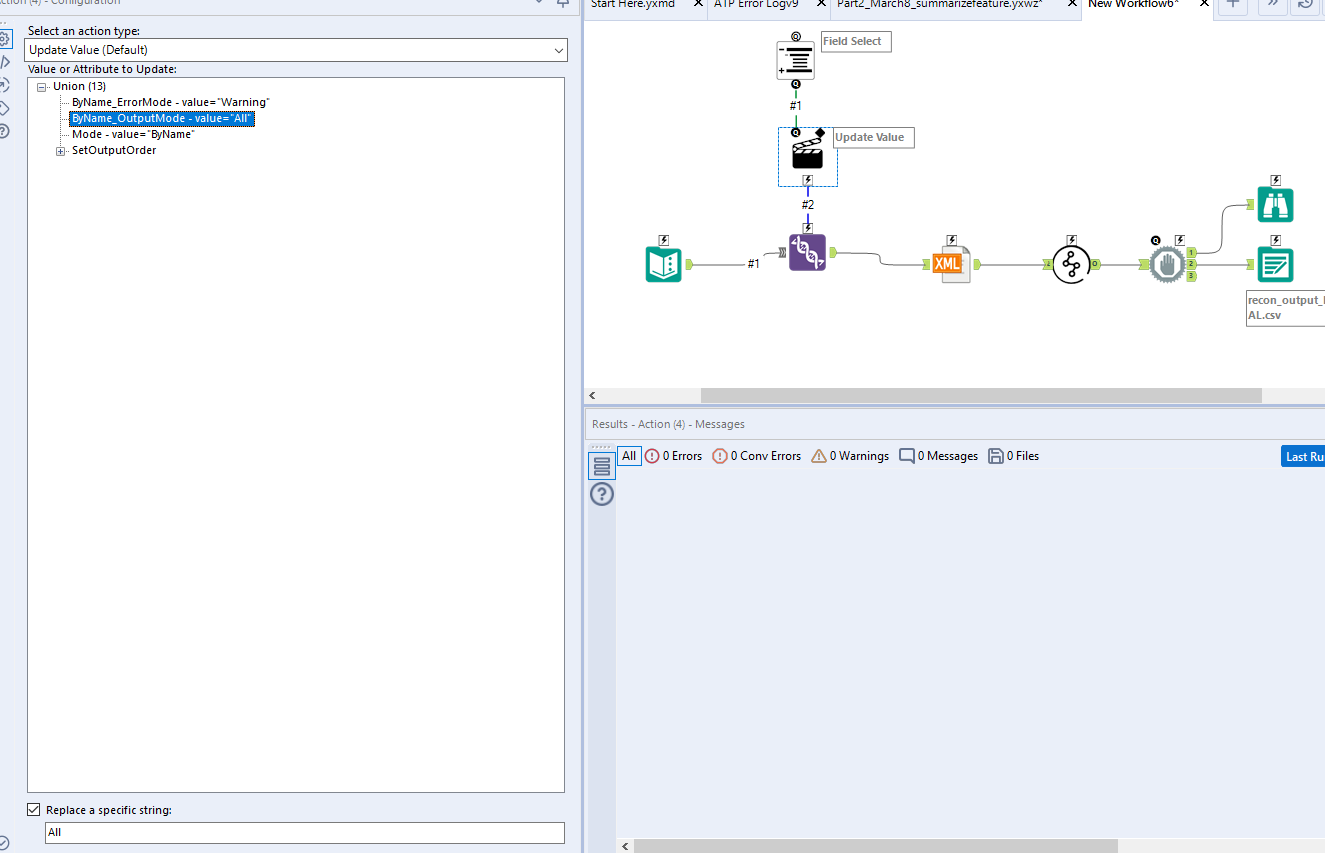Select the XML Parse tool
1325x853 pixels.
(x=950, y=262)
